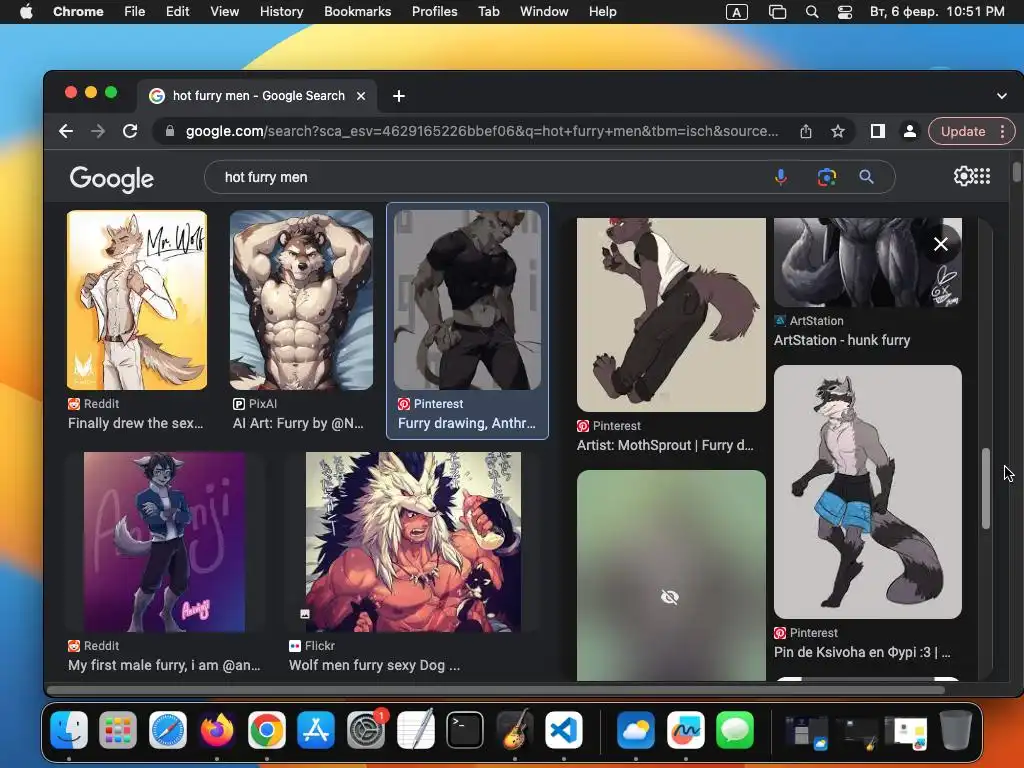Reload the Google search page

130,131
